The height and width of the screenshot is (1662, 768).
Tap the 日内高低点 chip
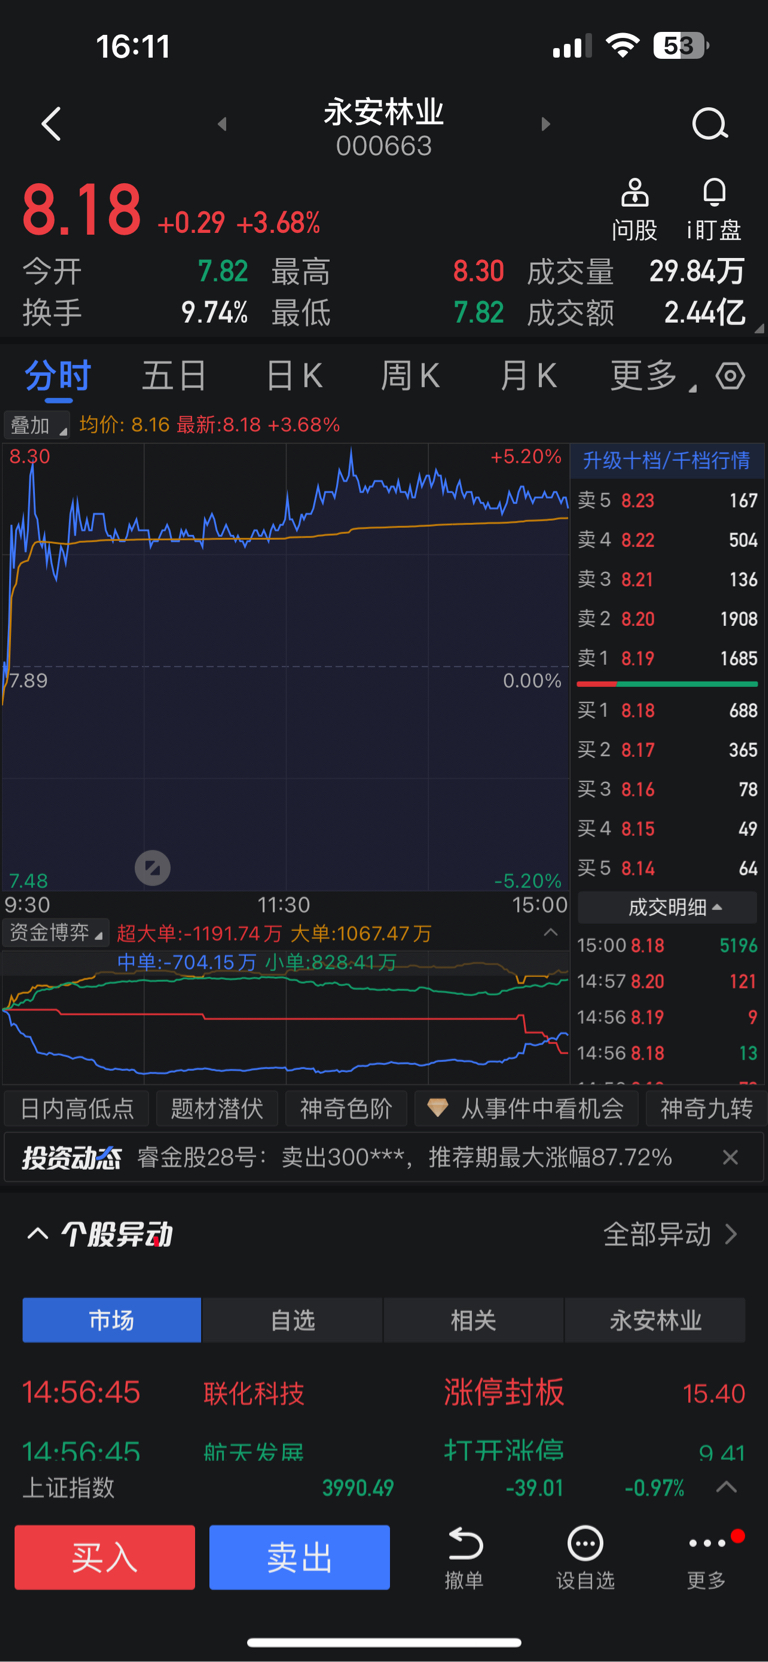77,1108
